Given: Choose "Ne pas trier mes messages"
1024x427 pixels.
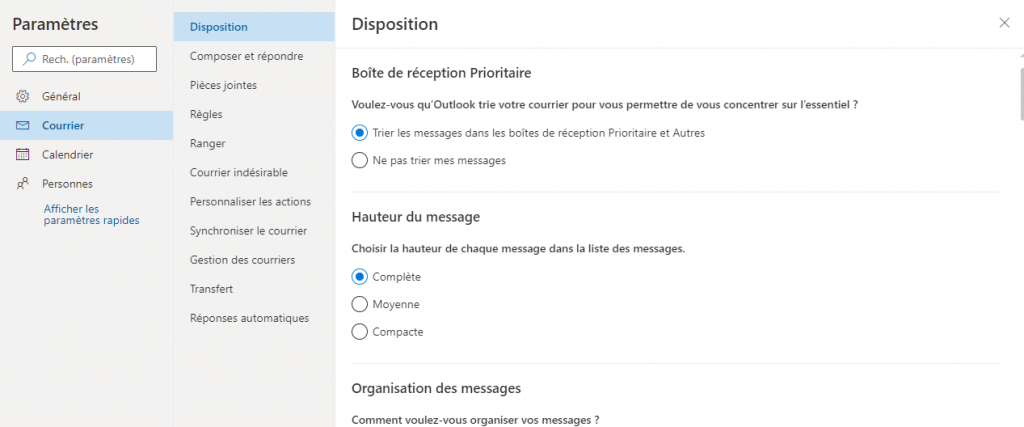Looking at the screenshot, I should [360, 160].
